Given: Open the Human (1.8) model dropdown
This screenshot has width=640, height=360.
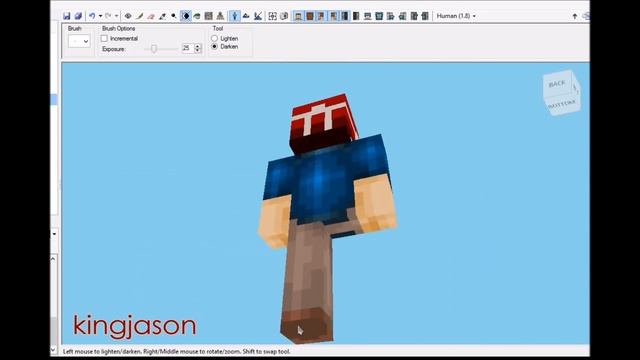Looking at the screenshot, I should (456, 16).
